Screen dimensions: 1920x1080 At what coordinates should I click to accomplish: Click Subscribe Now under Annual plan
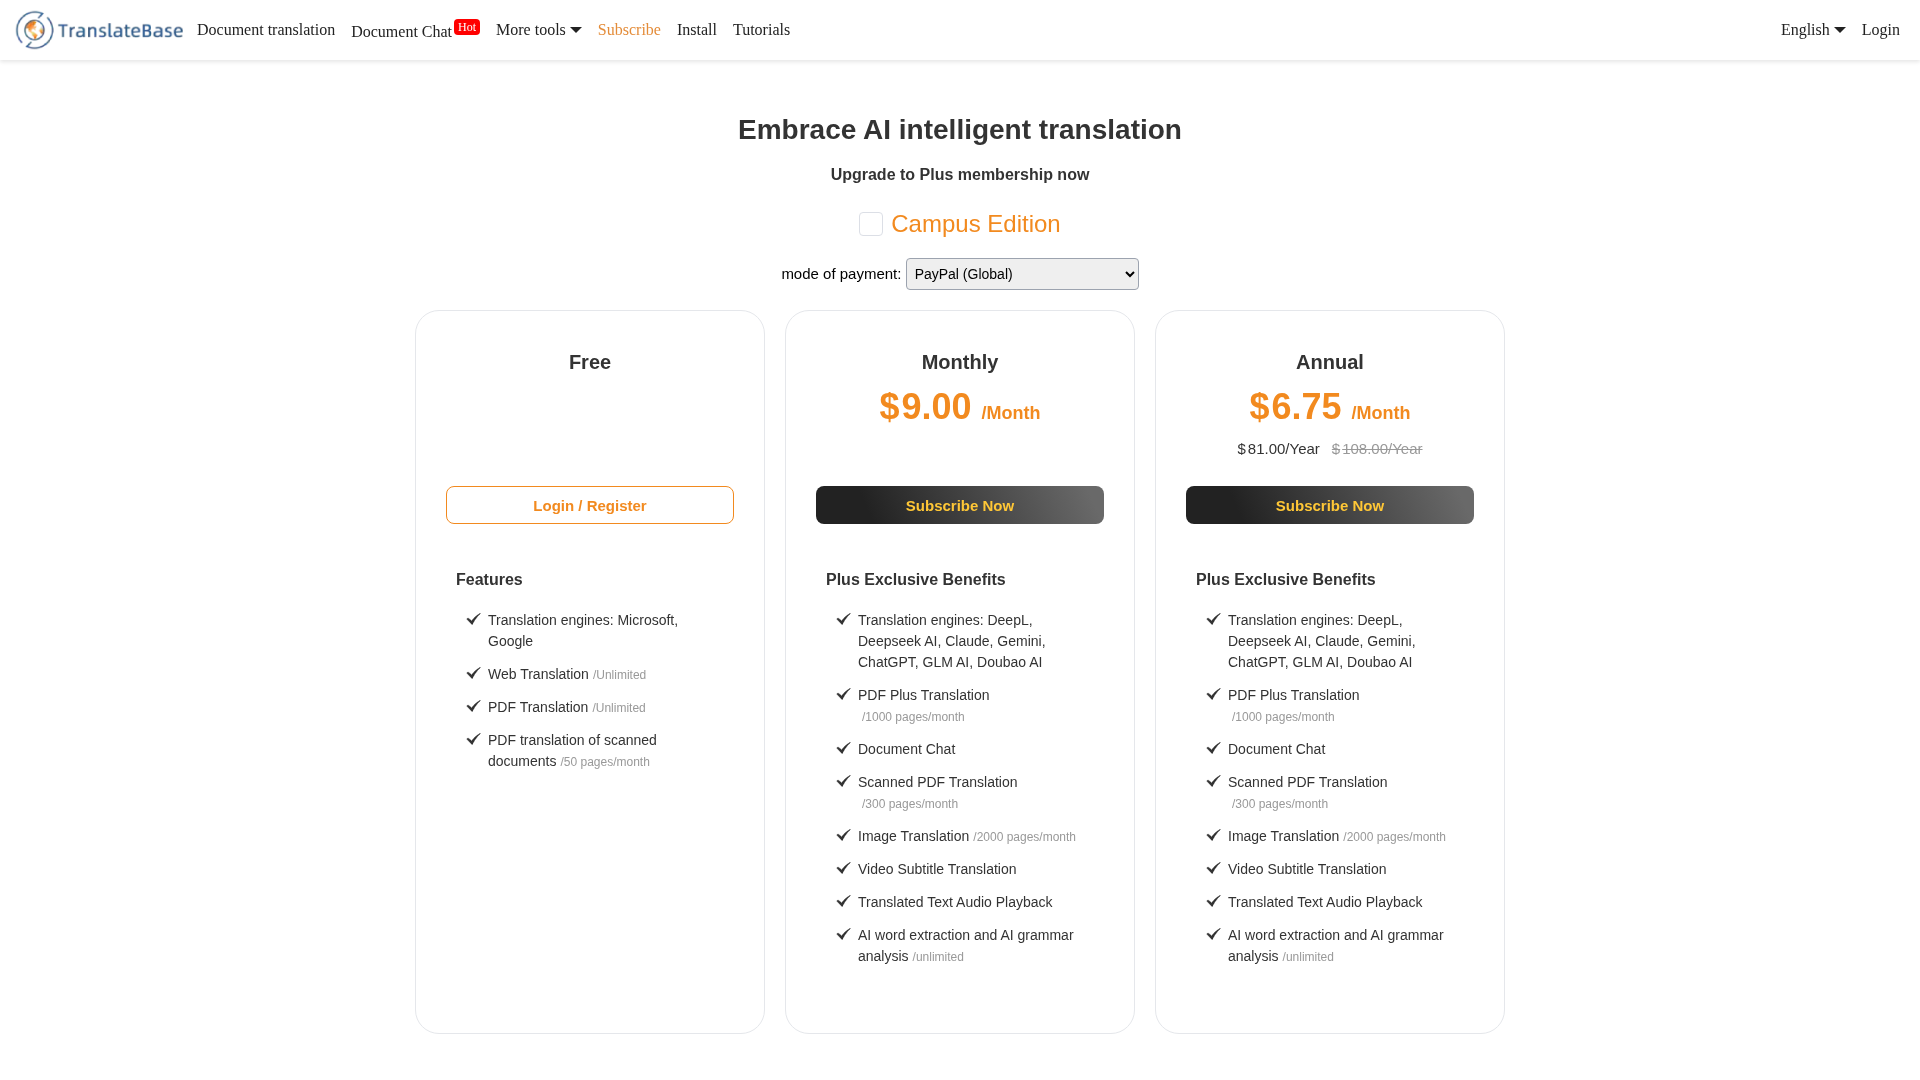(x=1330, y=505)
